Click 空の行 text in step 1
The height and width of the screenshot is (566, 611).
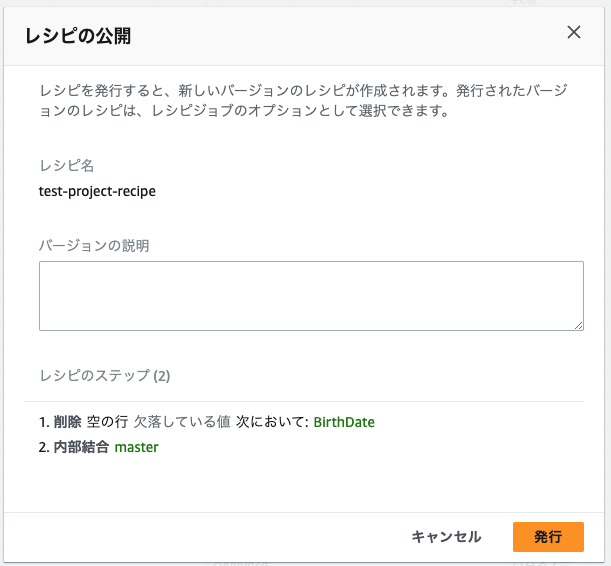108,422
